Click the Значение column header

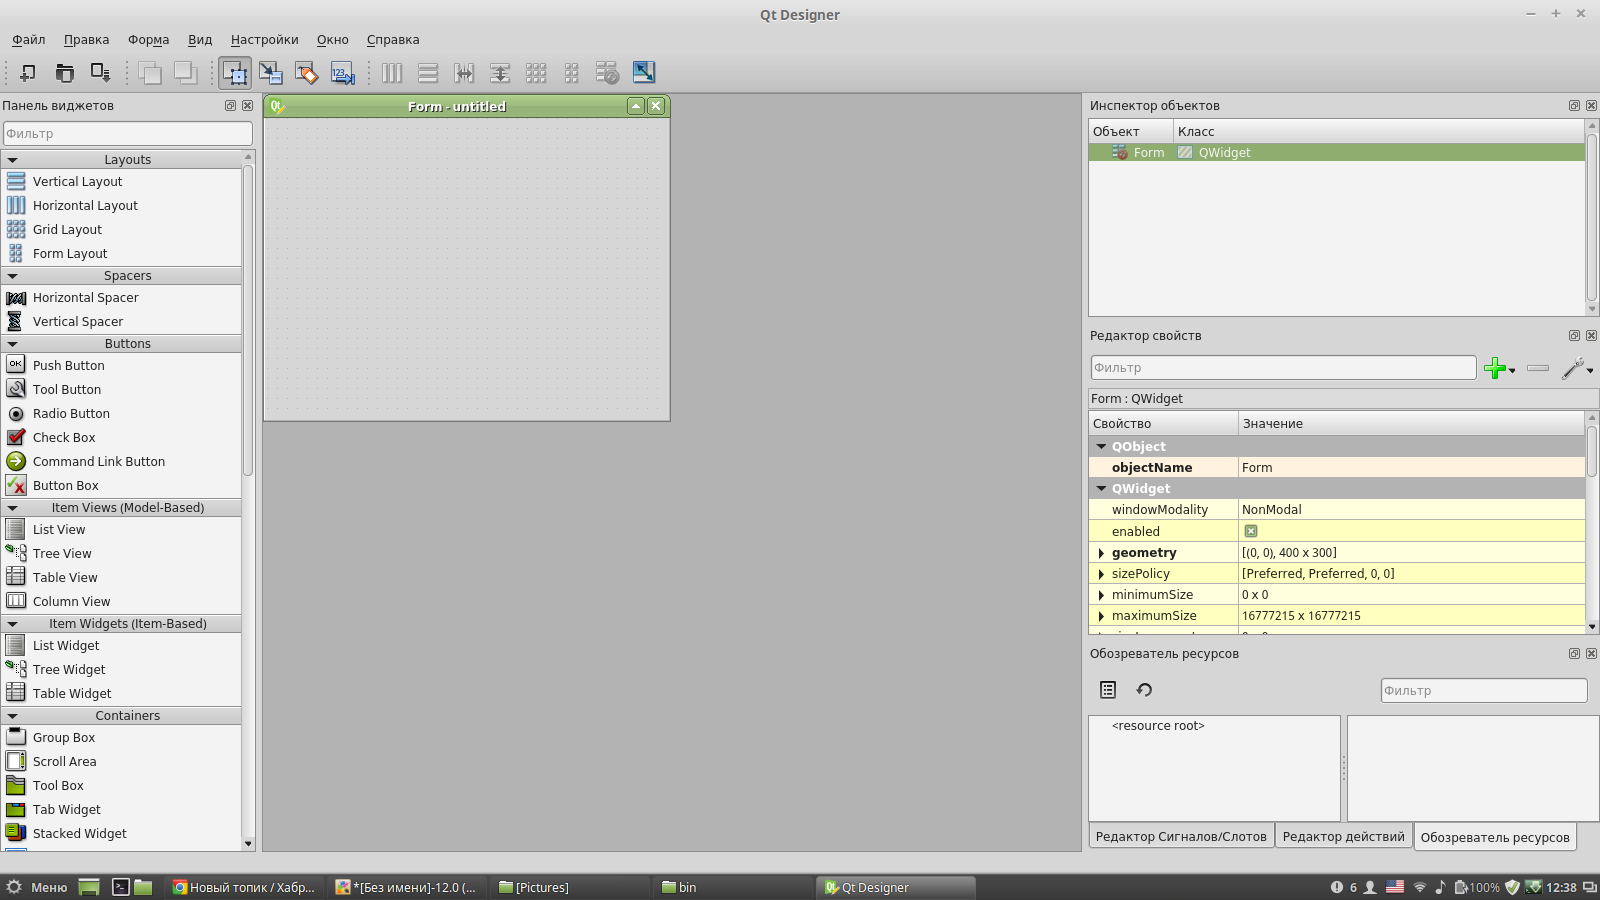coord(1411,423)
